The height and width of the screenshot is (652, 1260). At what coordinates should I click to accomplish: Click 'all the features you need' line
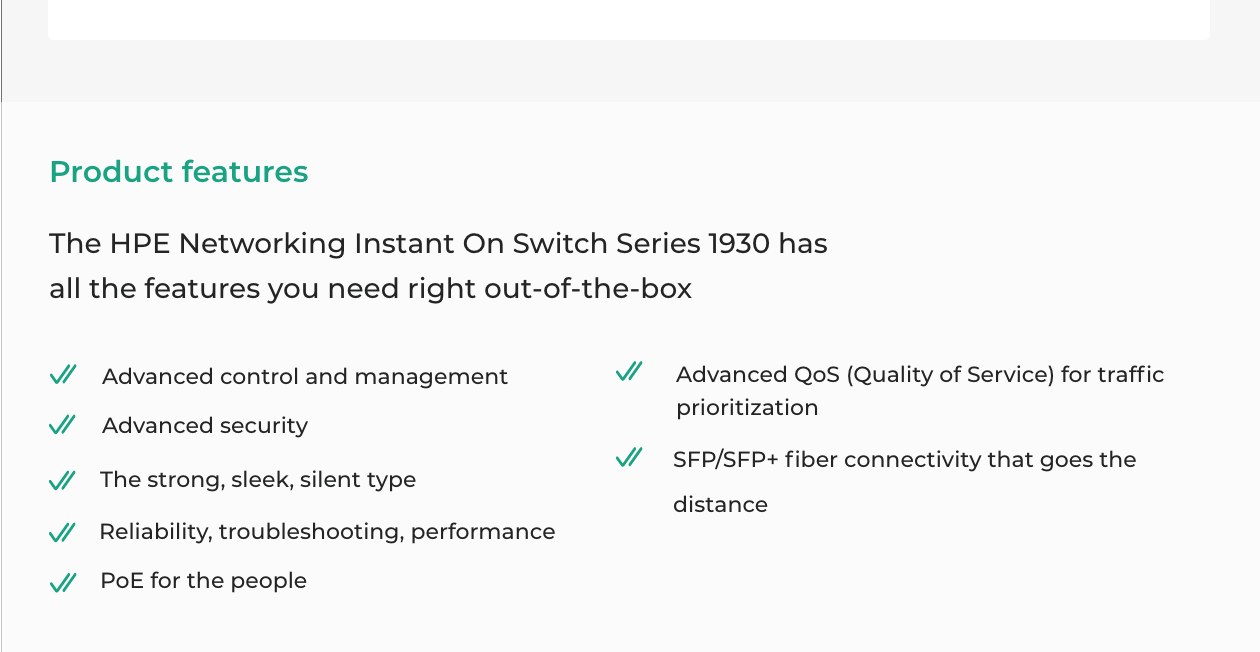tap(370, 289)
